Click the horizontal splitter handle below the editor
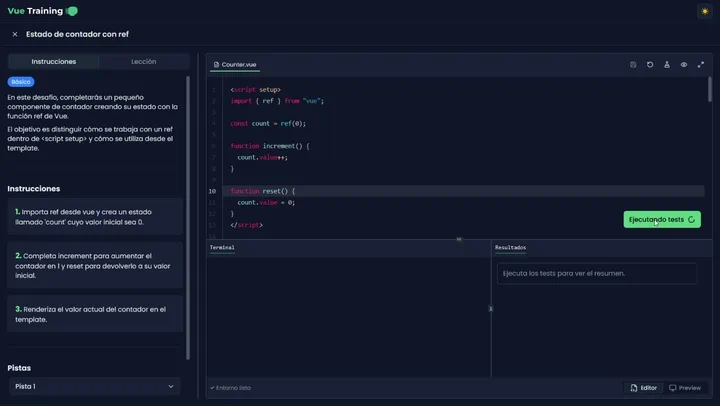This screenshot has width=720, height=406. tap(459, 239)
